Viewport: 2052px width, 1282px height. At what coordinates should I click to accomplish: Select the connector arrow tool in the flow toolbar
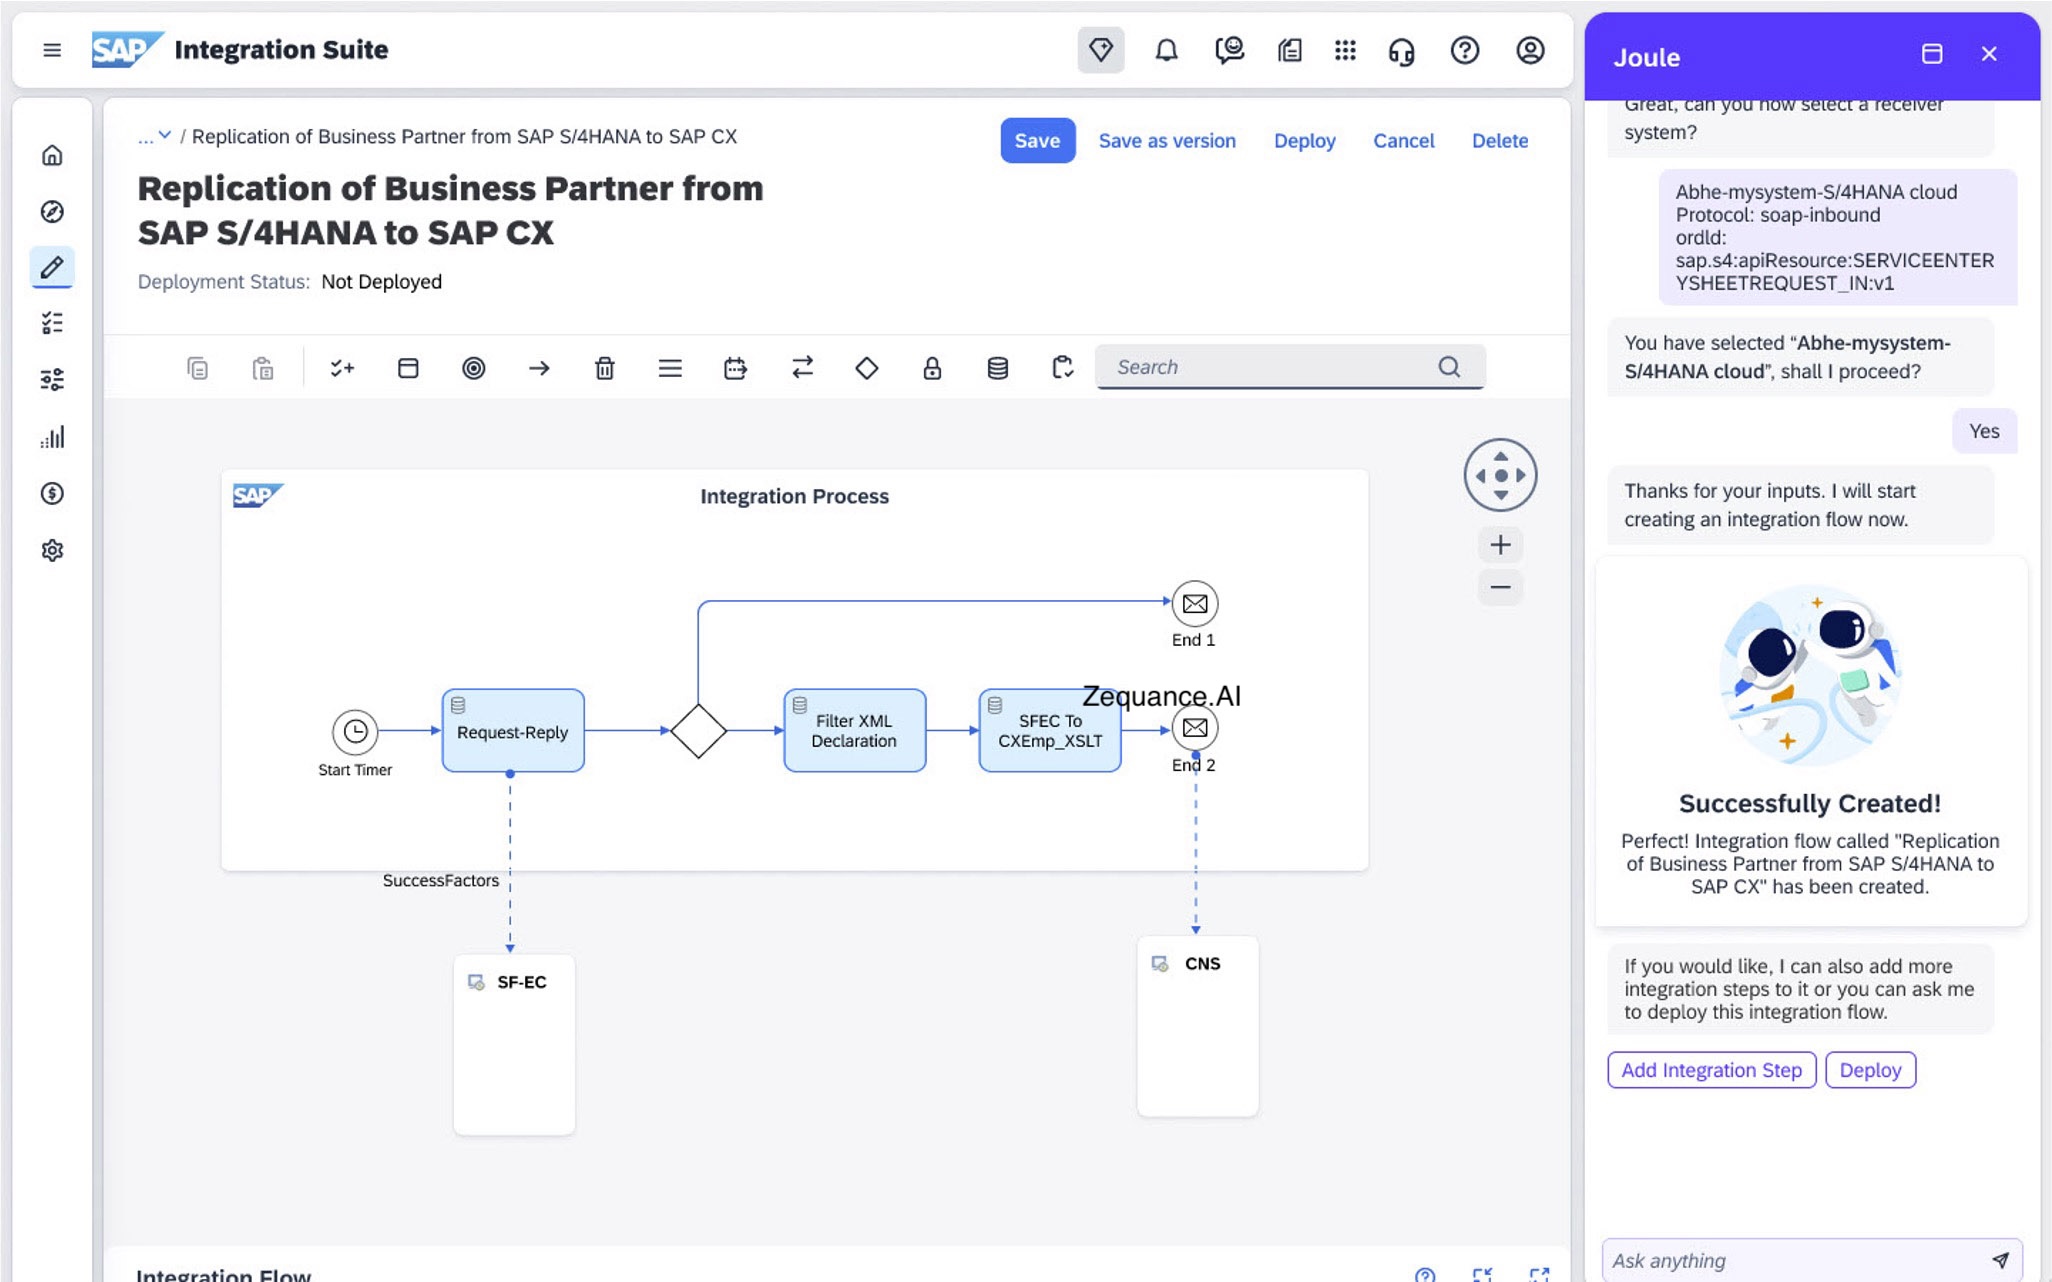point(539,368)
